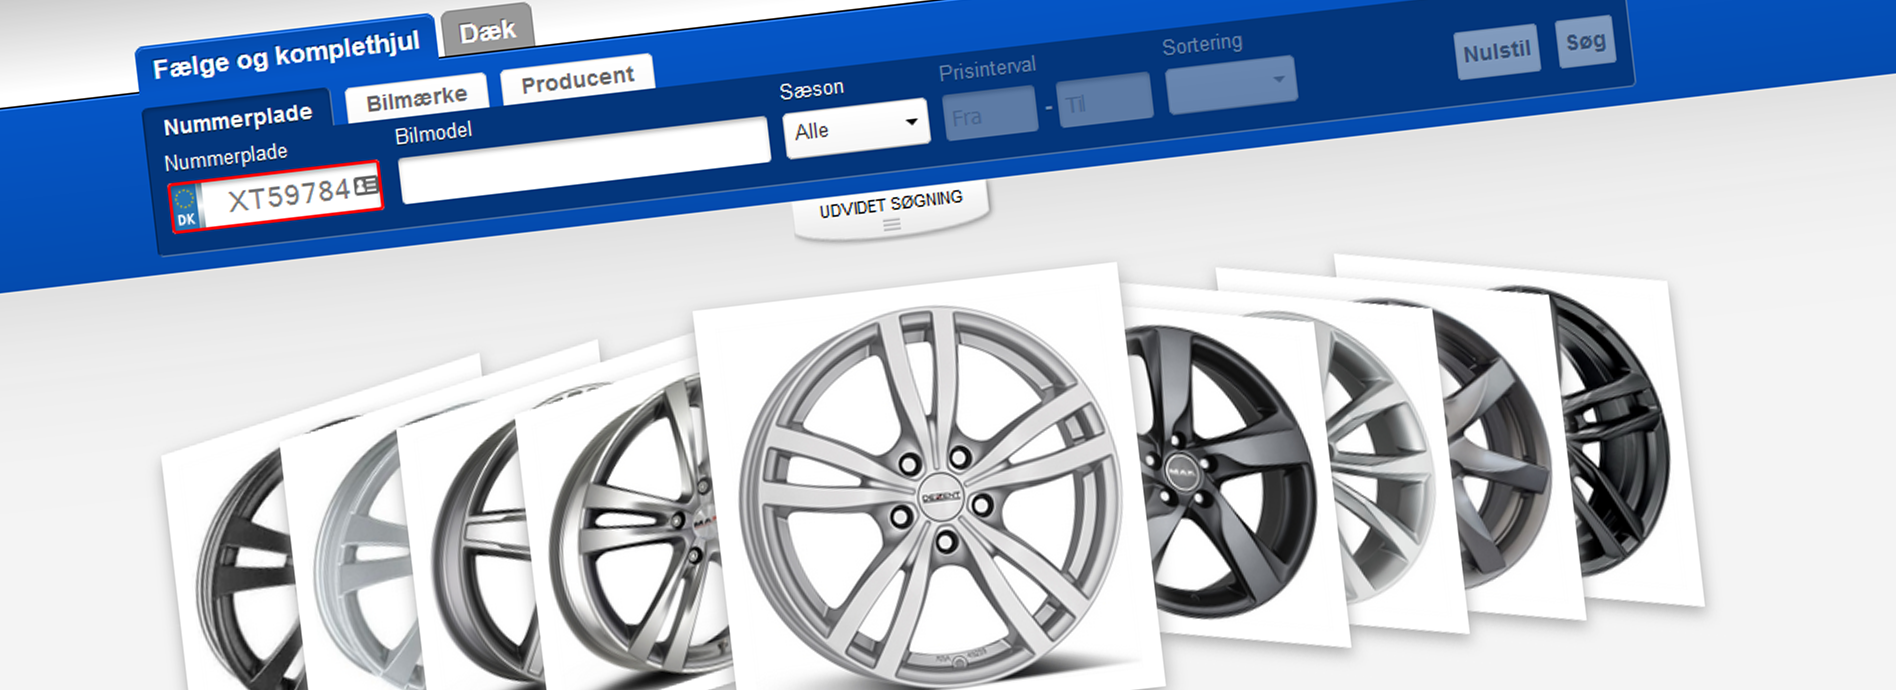Select the Fælge og komplethjul tab
Screen dimensions: 1896x690
(286, 55)
